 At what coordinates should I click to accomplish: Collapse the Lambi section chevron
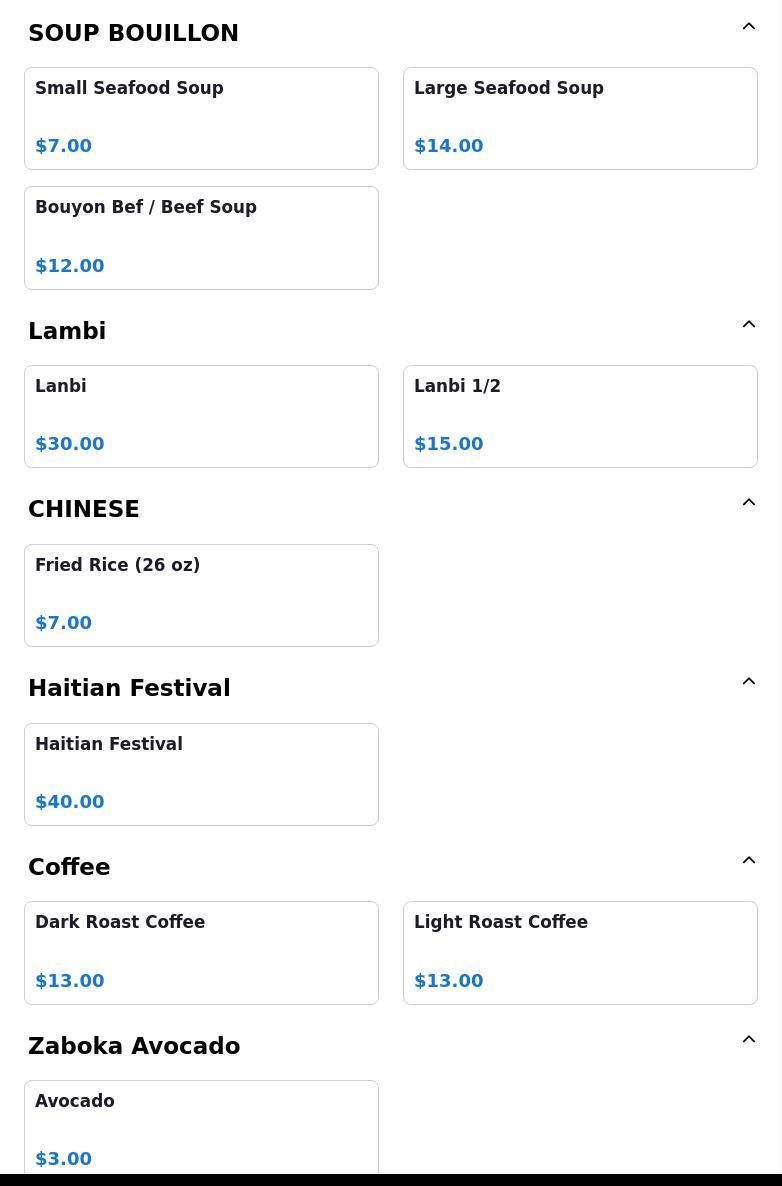[x=748, y=325]
